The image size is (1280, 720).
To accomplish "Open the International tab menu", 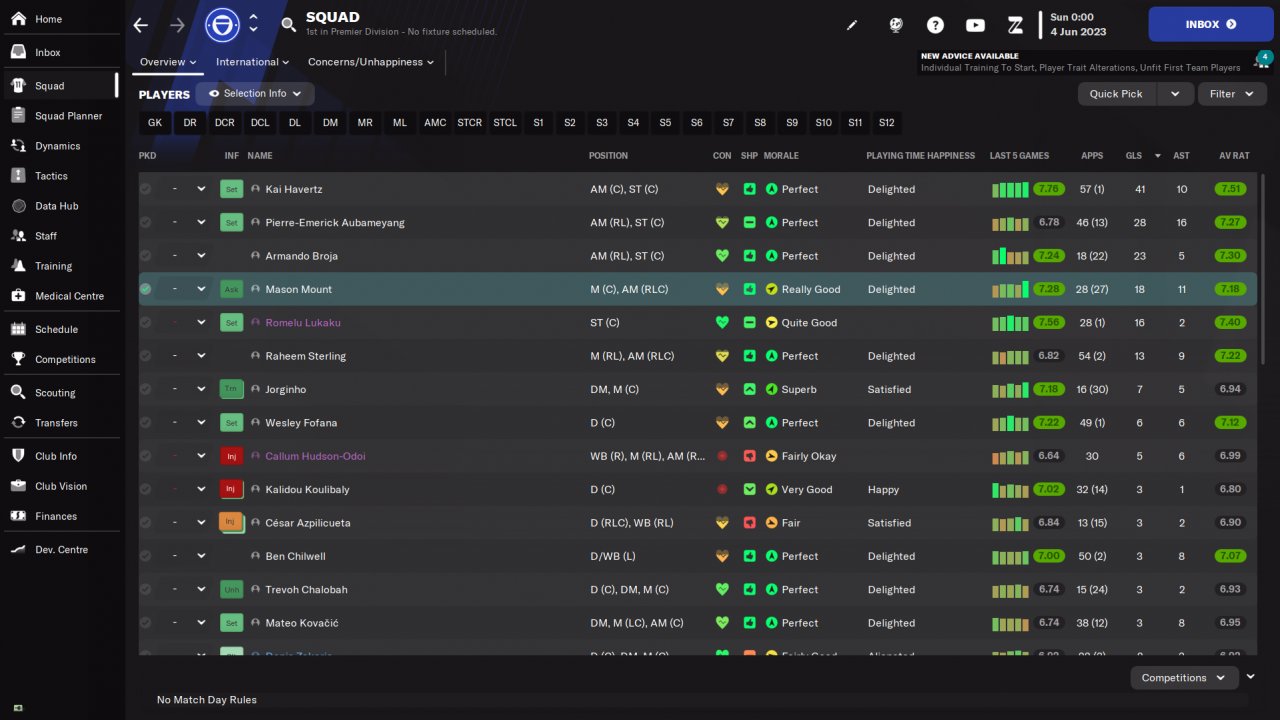I will coord(253,62).
